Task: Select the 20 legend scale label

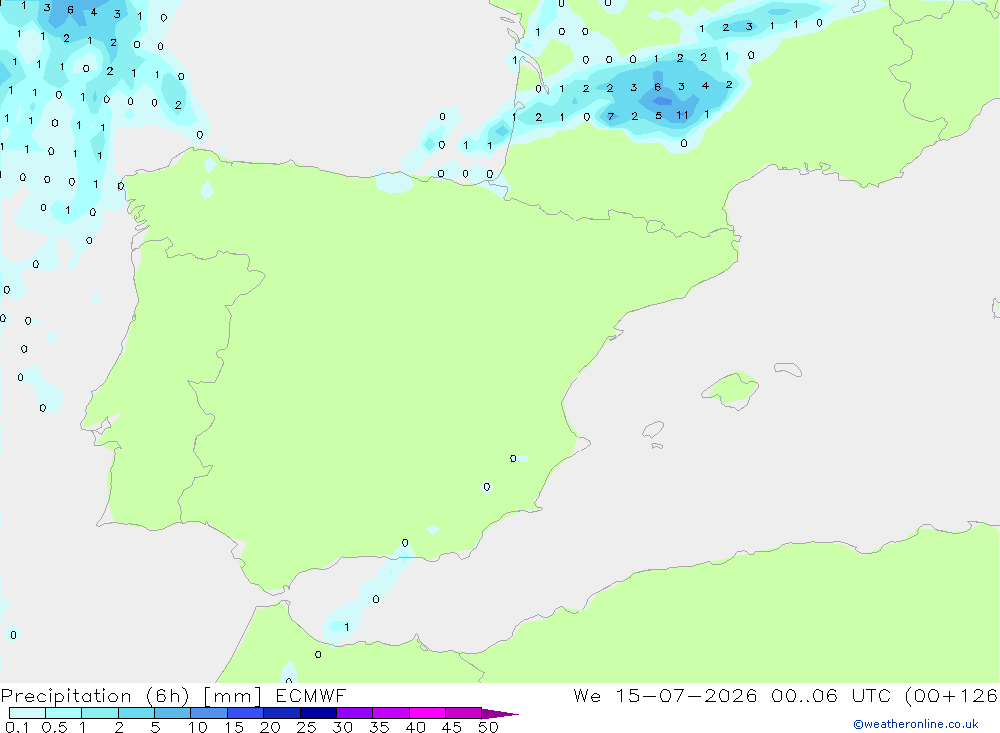Action: [270, 727]
